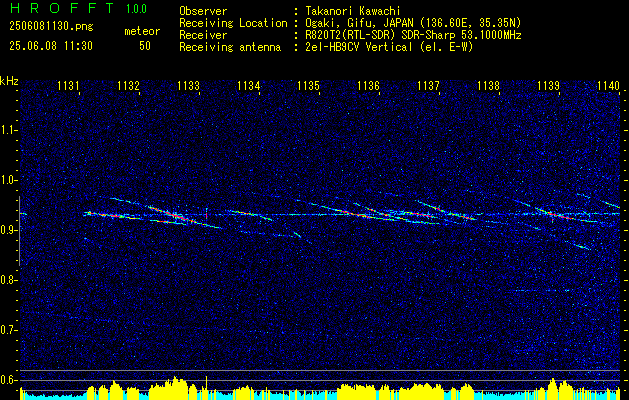This screenshot has height=400, width=629.
Task: Click the 1137 time axis marker
Action: pos(428,85)
